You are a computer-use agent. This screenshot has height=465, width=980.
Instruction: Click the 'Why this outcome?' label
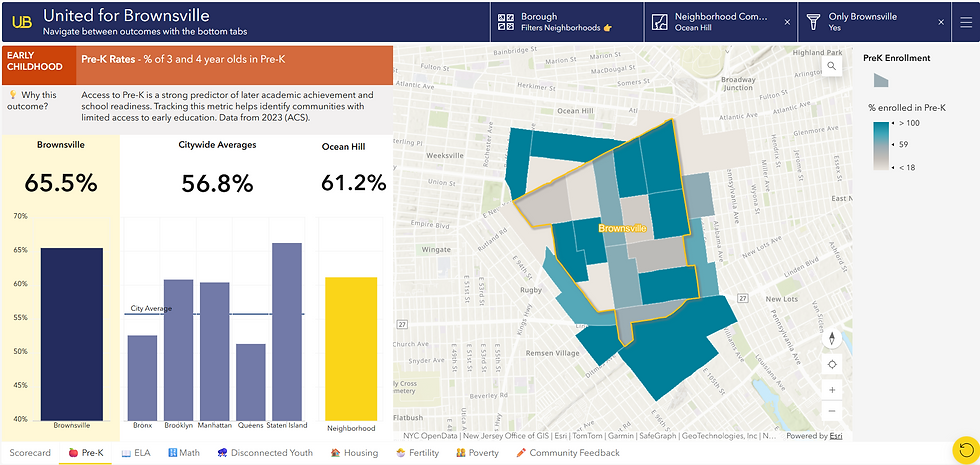click(x=31, y=101)
